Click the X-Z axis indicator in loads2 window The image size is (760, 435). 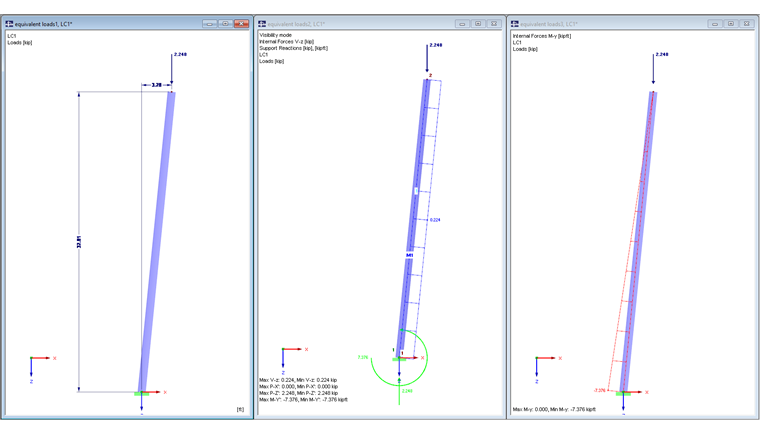(295, 361)
